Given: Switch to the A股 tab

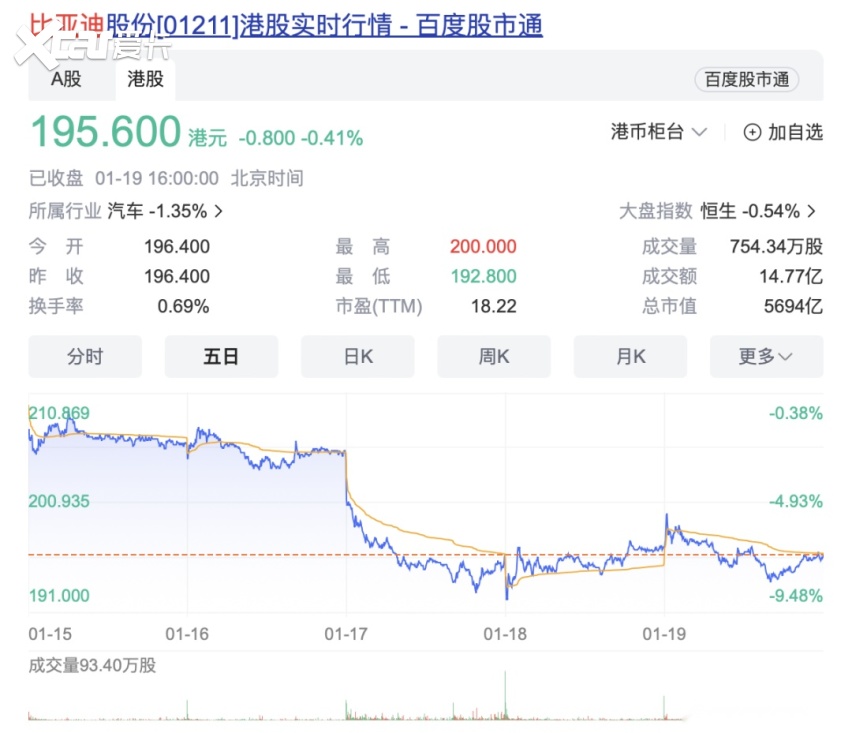Looking at the screenshot, I should click(x=66, y=79).
